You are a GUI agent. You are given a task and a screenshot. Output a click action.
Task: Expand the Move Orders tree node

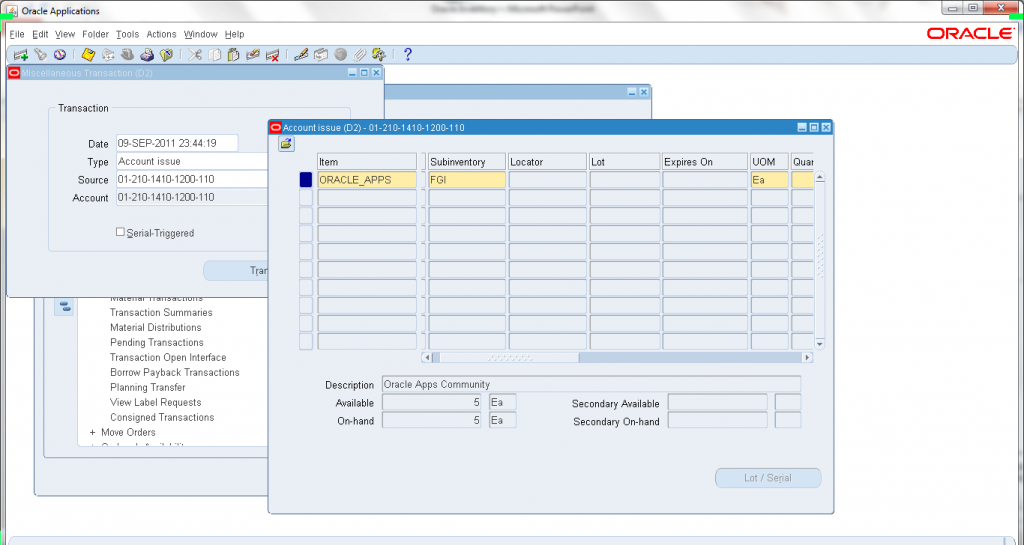93,433
